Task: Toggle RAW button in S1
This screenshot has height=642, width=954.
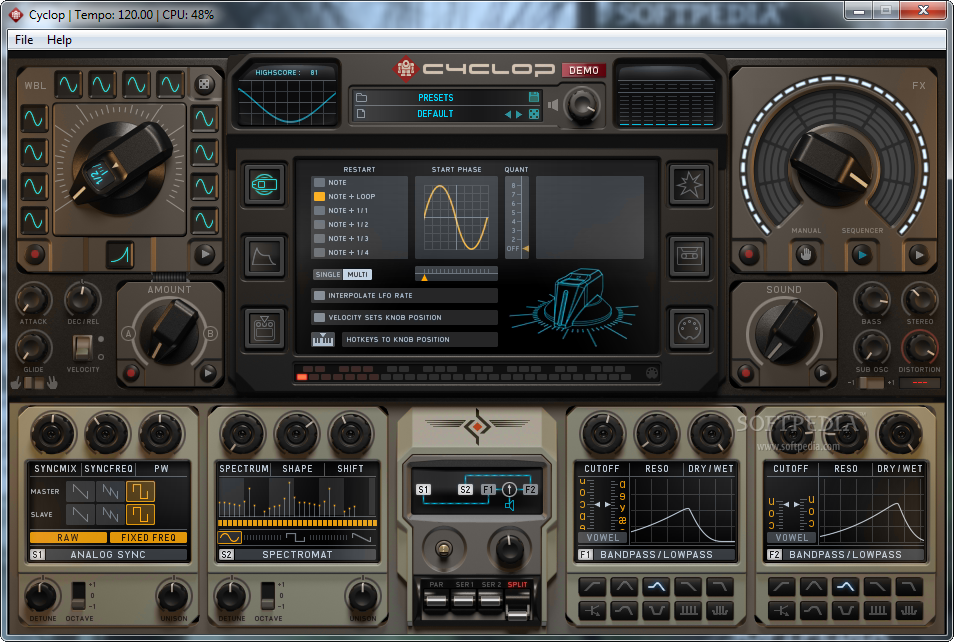Action: coord(68,538)
